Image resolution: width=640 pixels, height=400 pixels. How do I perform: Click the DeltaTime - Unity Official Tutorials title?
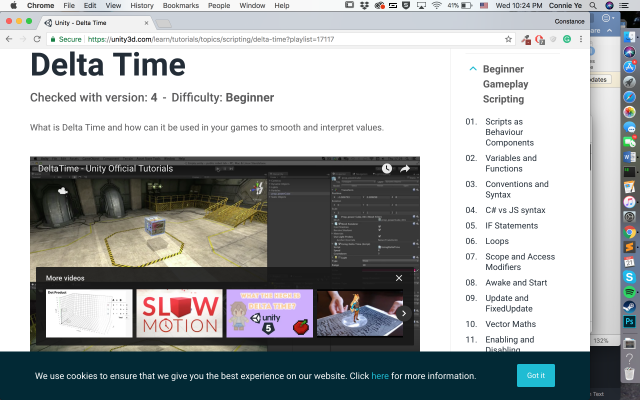(105, 169)
